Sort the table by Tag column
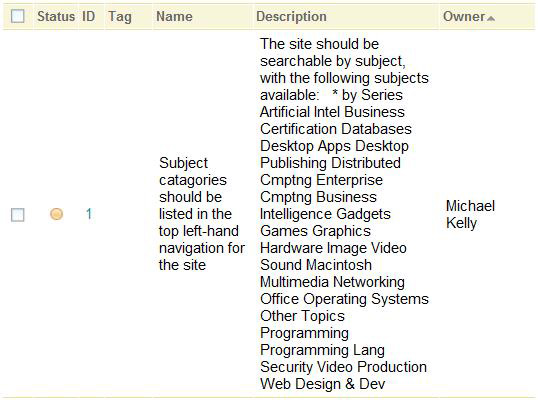 pos(120,16)
